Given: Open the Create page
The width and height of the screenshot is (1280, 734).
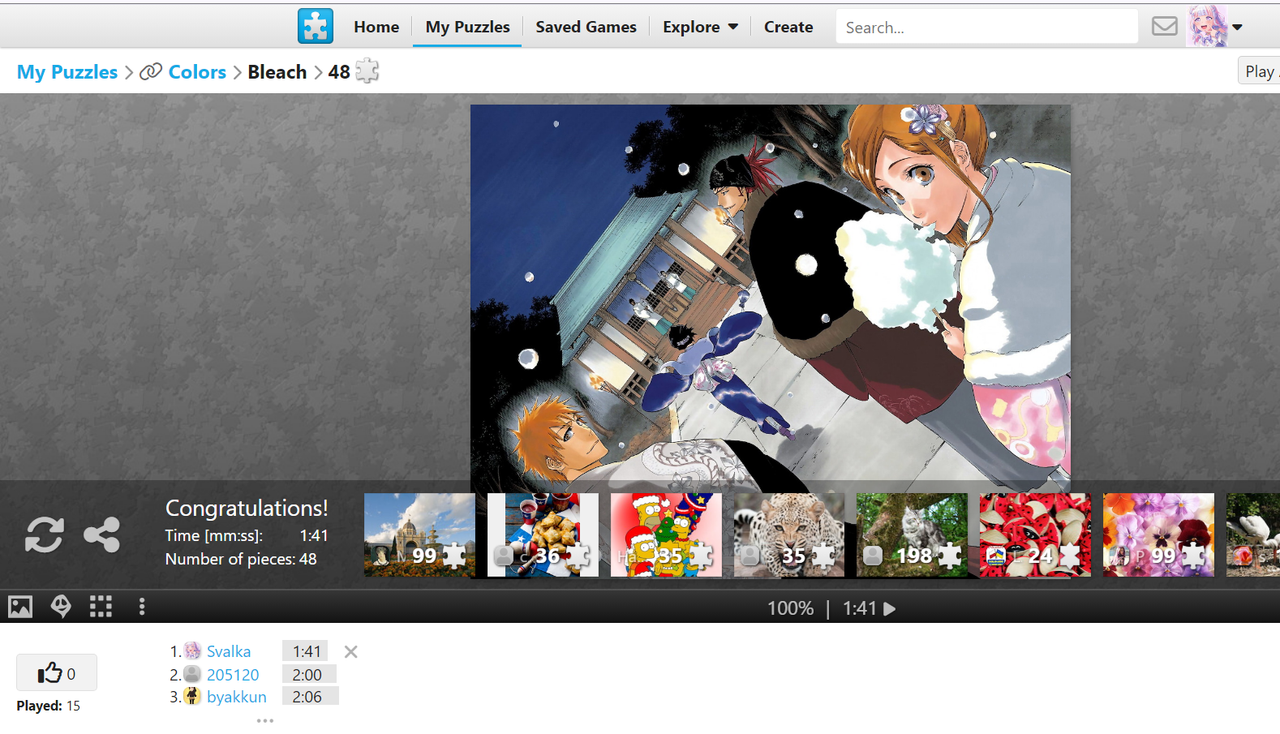Looking at the screenshot, I should coord(788,27).
